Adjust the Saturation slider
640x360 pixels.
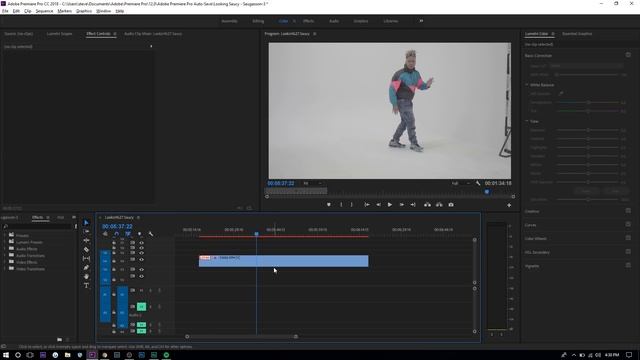point(588,200)
